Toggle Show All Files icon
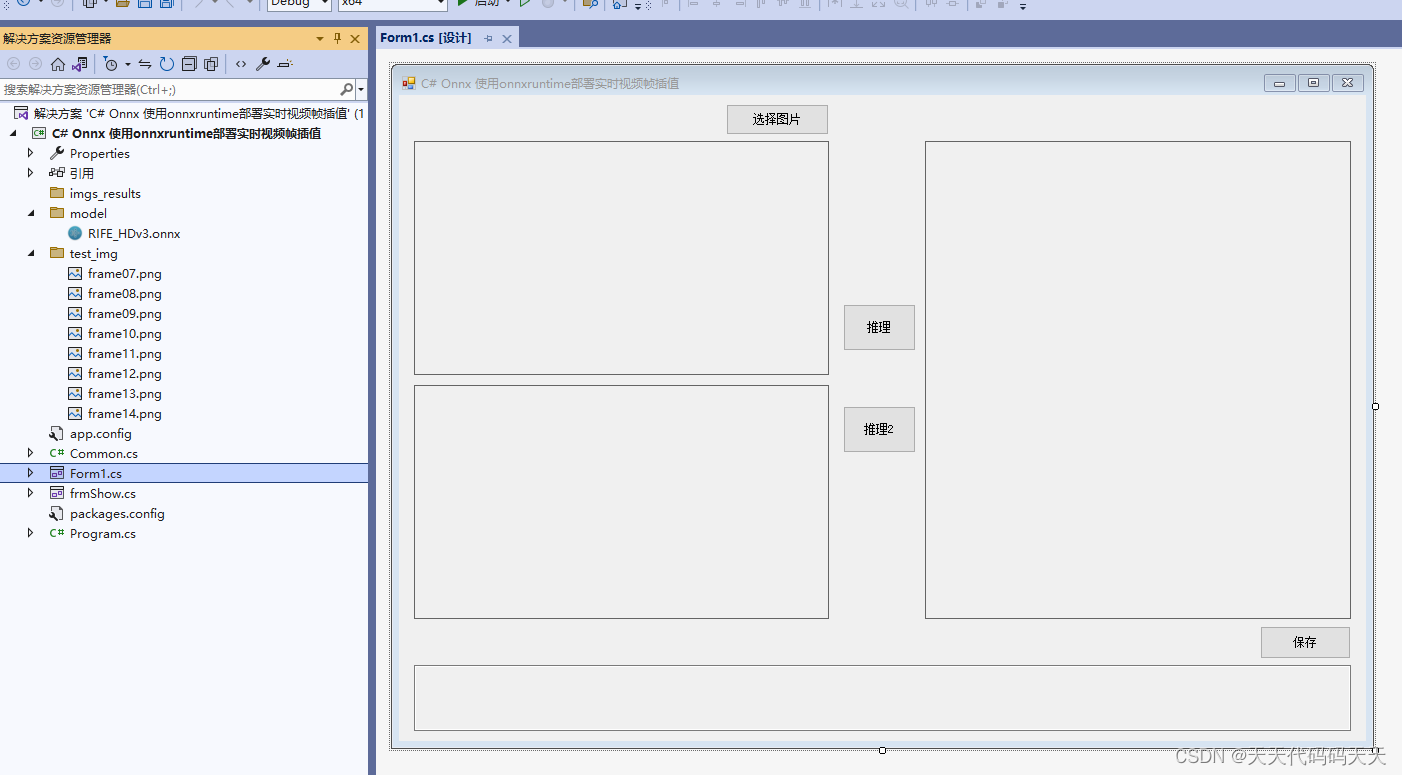 tap(211, 64)
